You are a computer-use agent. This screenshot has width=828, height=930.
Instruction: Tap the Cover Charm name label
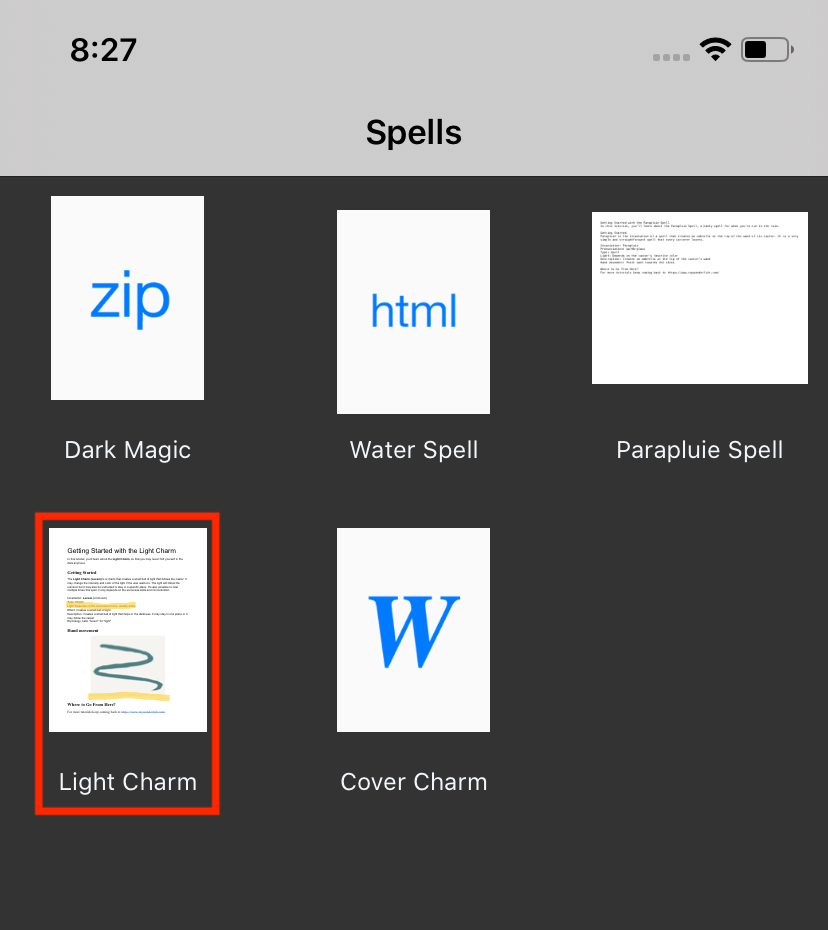413,782
